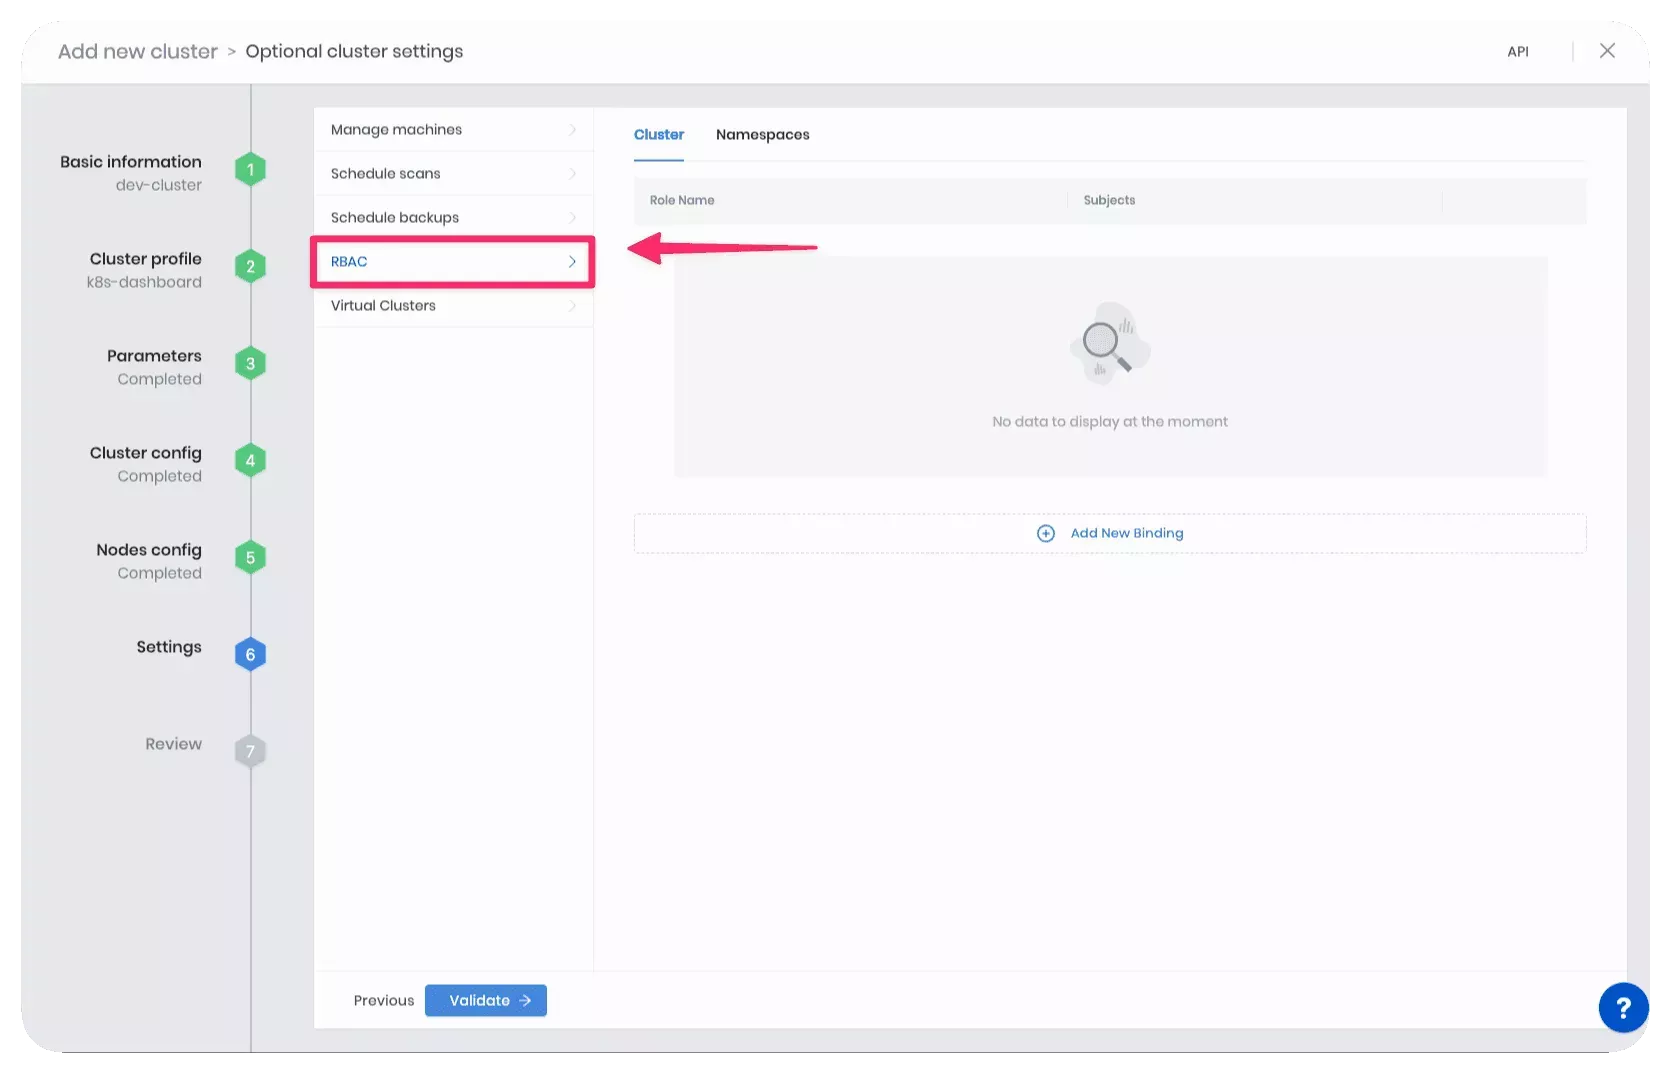Click the Validate button

point(485,1000)
